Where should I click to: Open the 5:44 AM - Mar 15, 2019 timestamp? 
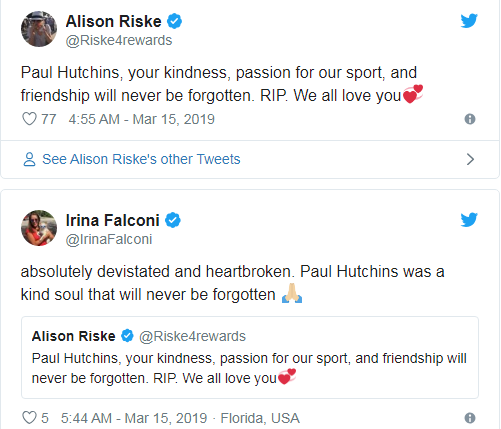click(134, 418)
